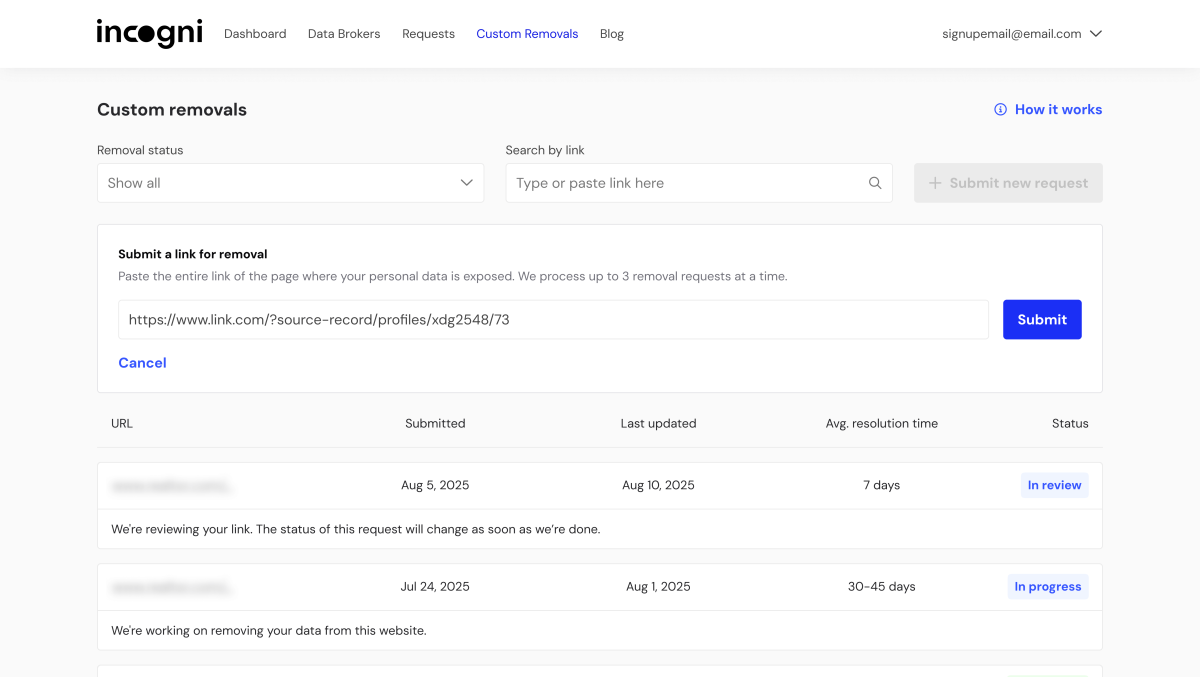
Task: Select the blurred URL submitted Aug 5, 2025
Action: [x=172, y=486]
